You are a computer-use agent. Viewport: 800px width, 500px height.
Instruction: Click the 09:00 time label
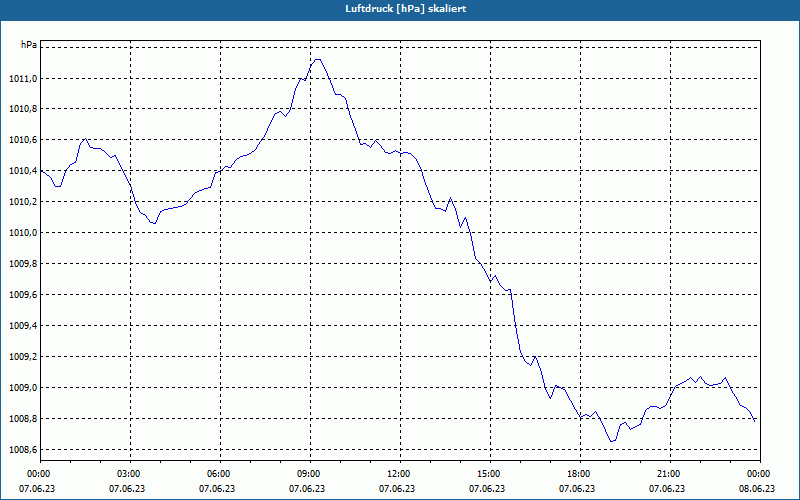pos(311,474)
